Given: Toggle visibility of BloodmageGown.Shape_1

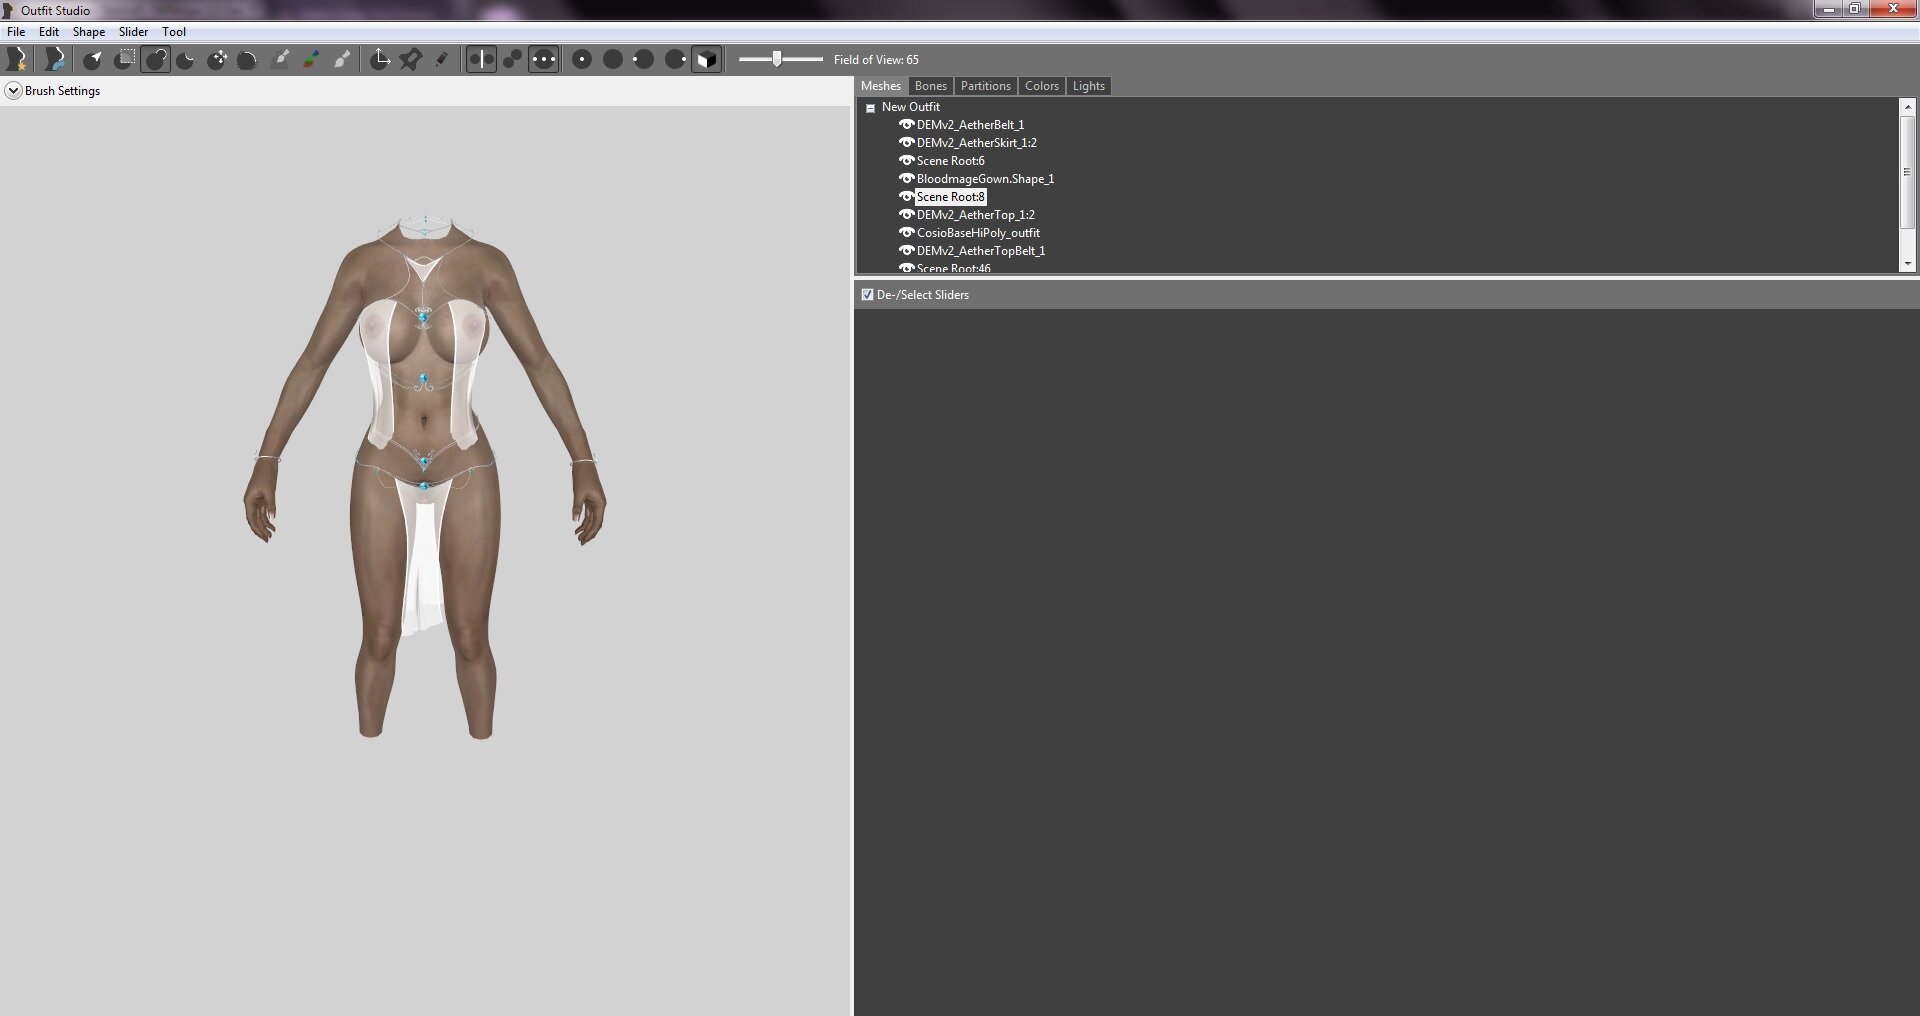Looking at the screenshot, I should coord(906,179).
